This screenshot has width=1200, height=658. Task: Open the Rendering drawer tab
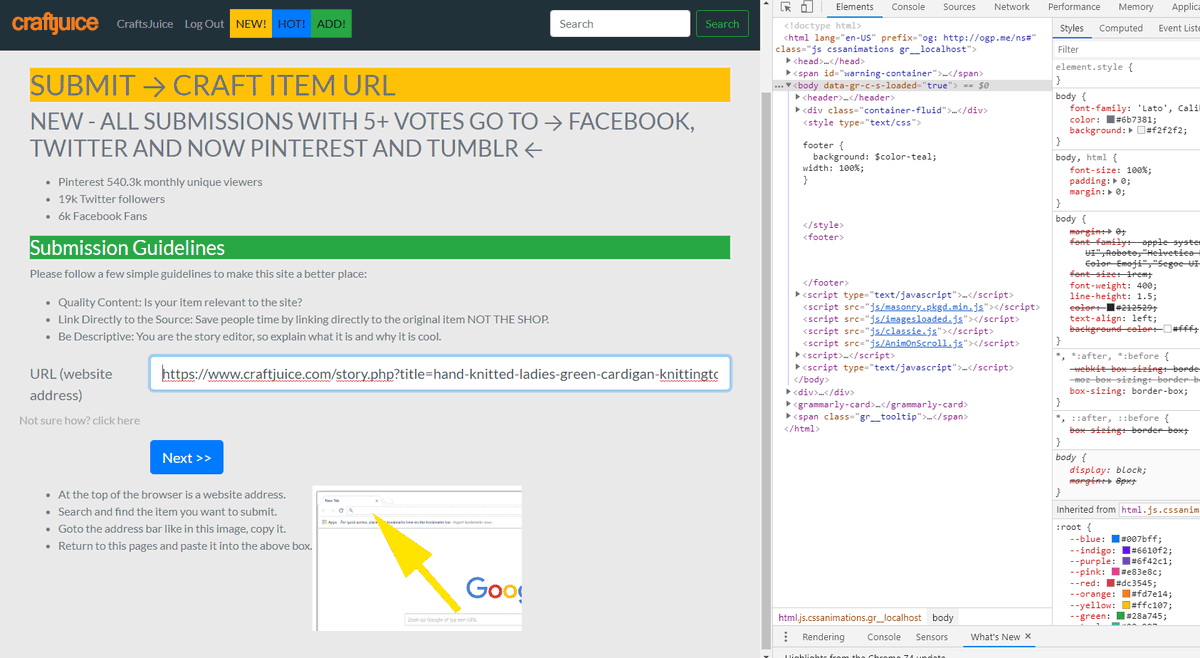coord(823,637)
